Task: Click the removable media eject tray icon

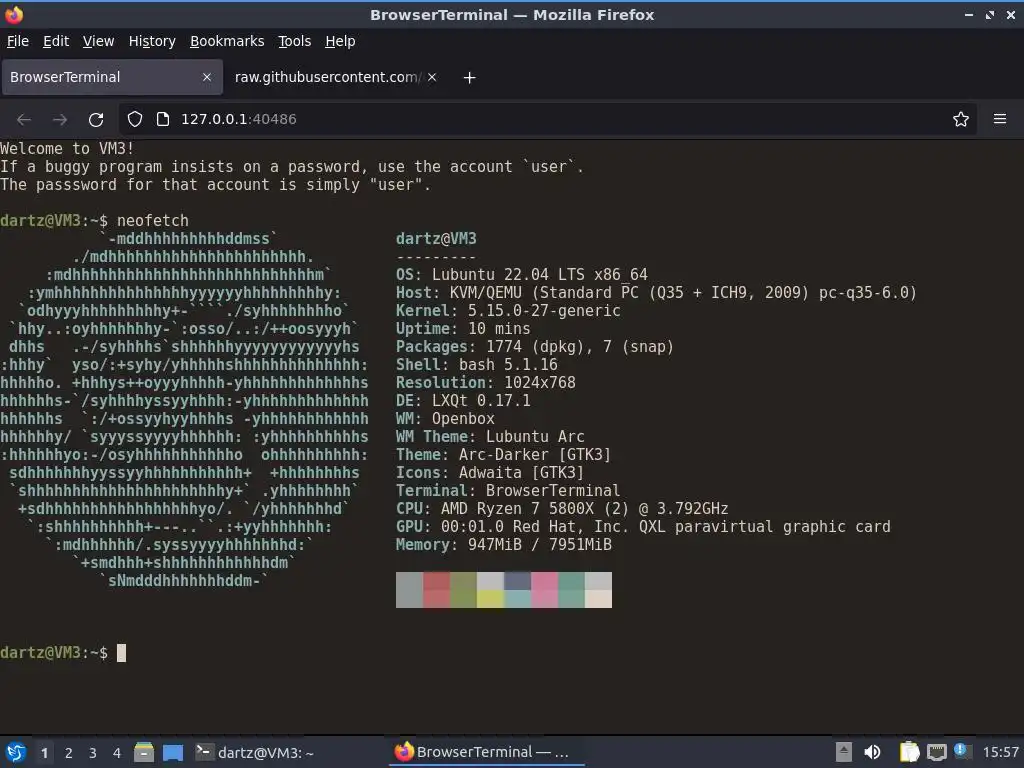Action: point(843,752)
